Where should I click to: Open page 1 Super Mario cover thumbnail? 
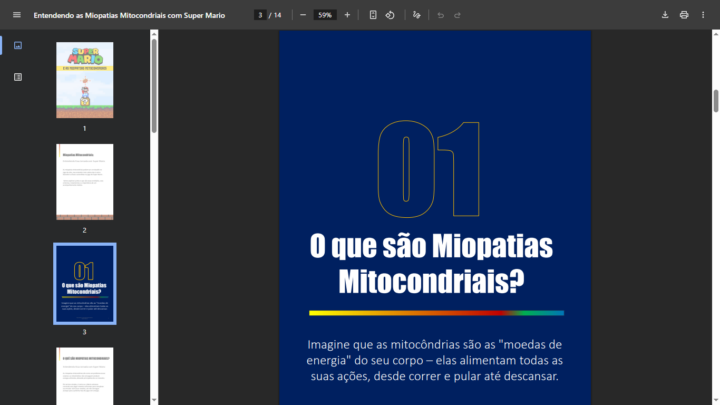(85, 80)
